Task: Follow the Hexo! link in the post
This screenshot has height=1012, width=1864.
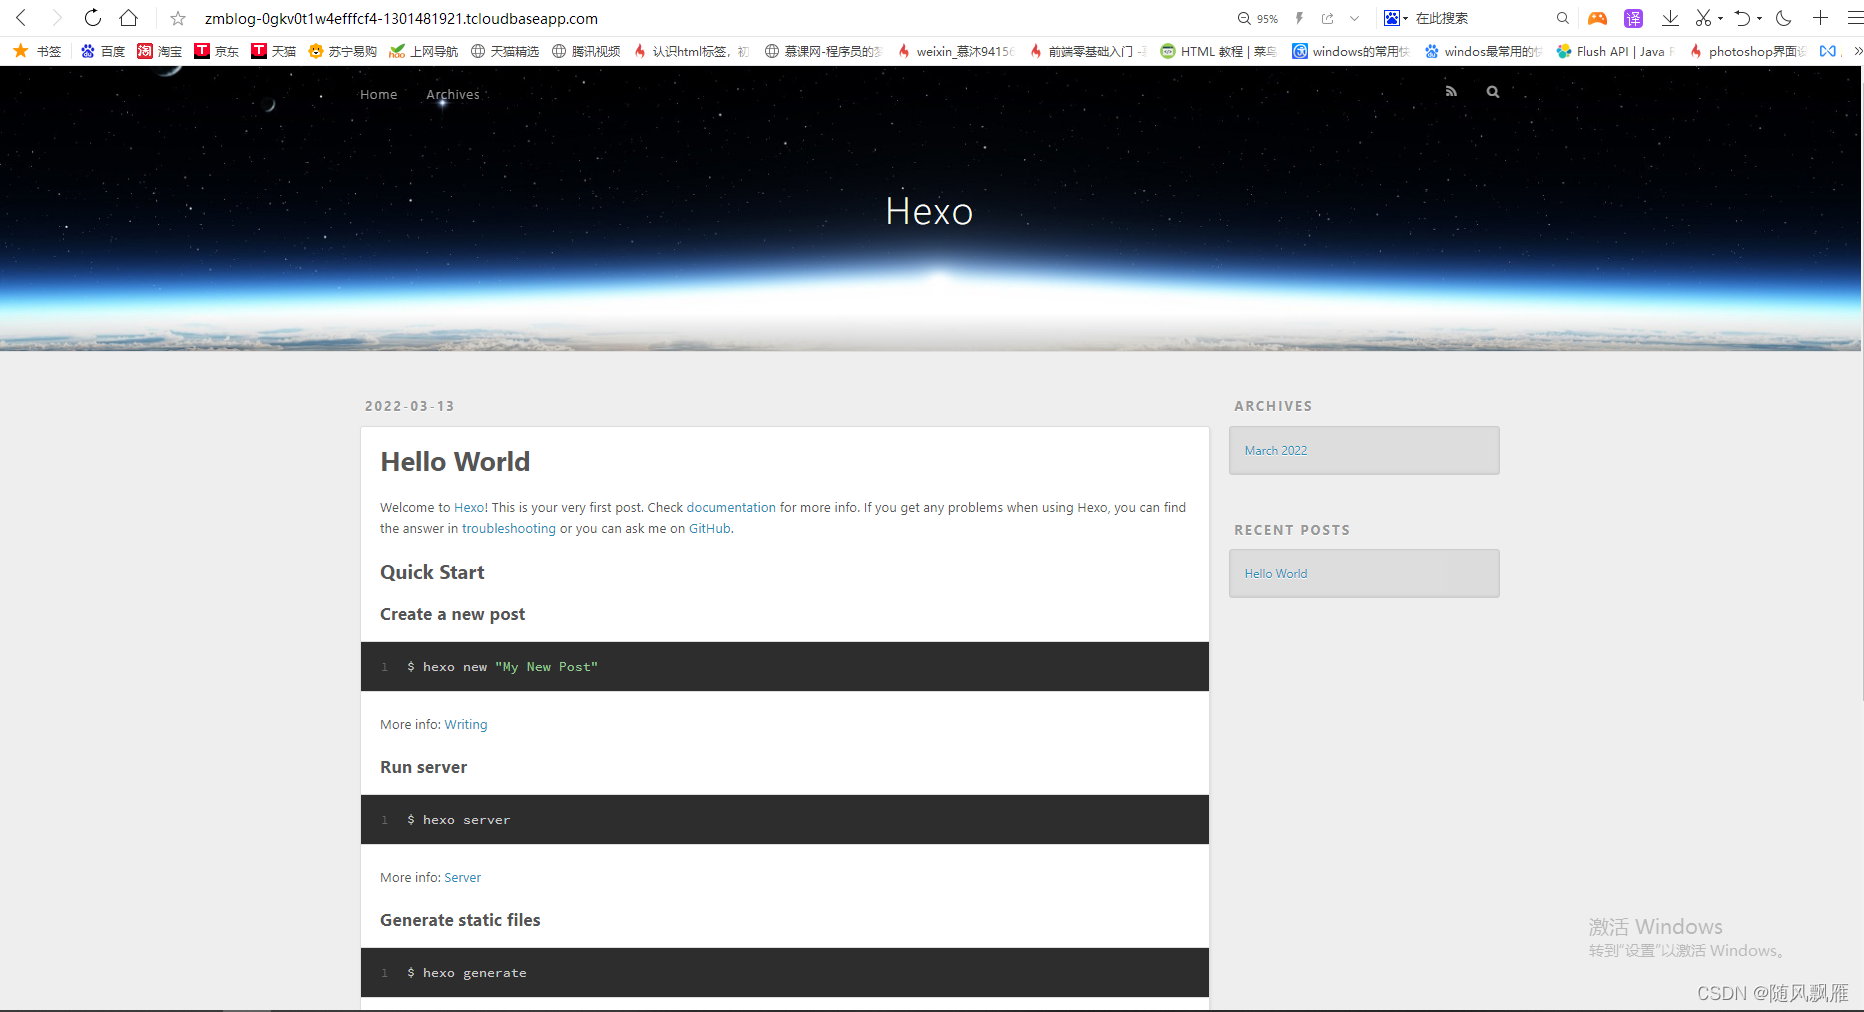Action: [471, 507]
